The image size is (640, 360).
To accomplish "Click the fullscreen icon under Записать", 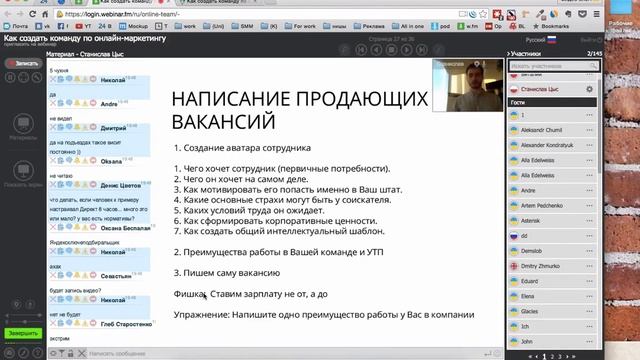I will click(x=23, y=78).
